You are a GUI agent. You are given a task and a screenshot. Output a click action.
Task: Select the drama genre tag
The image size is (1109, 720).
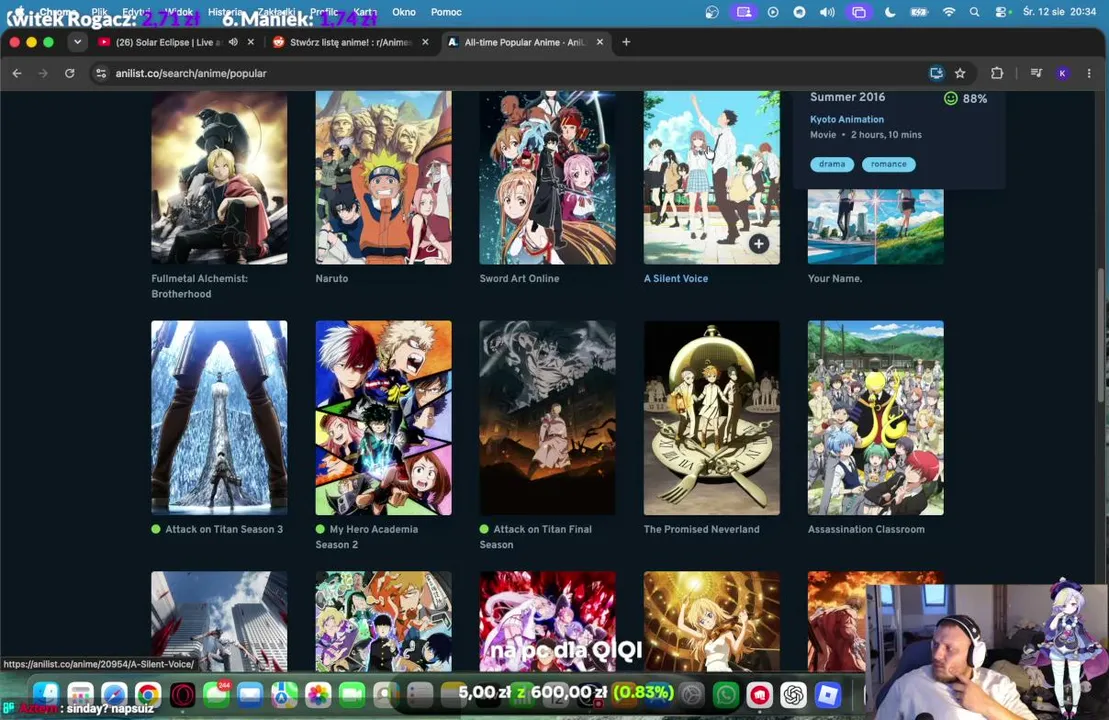point(832,164)
